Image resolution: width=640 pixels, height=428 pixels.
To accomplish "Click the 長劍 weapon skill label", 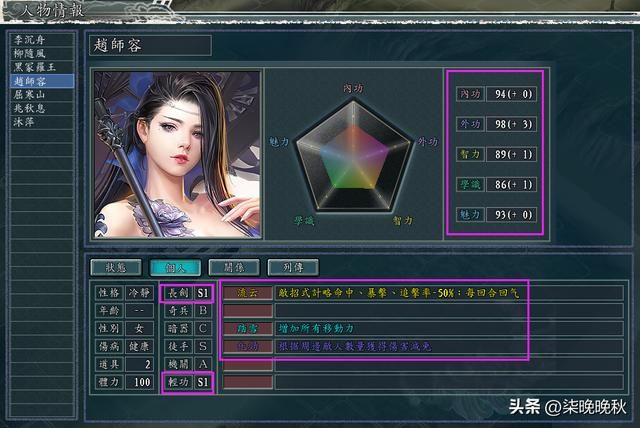I will click(x=178, y=293).
